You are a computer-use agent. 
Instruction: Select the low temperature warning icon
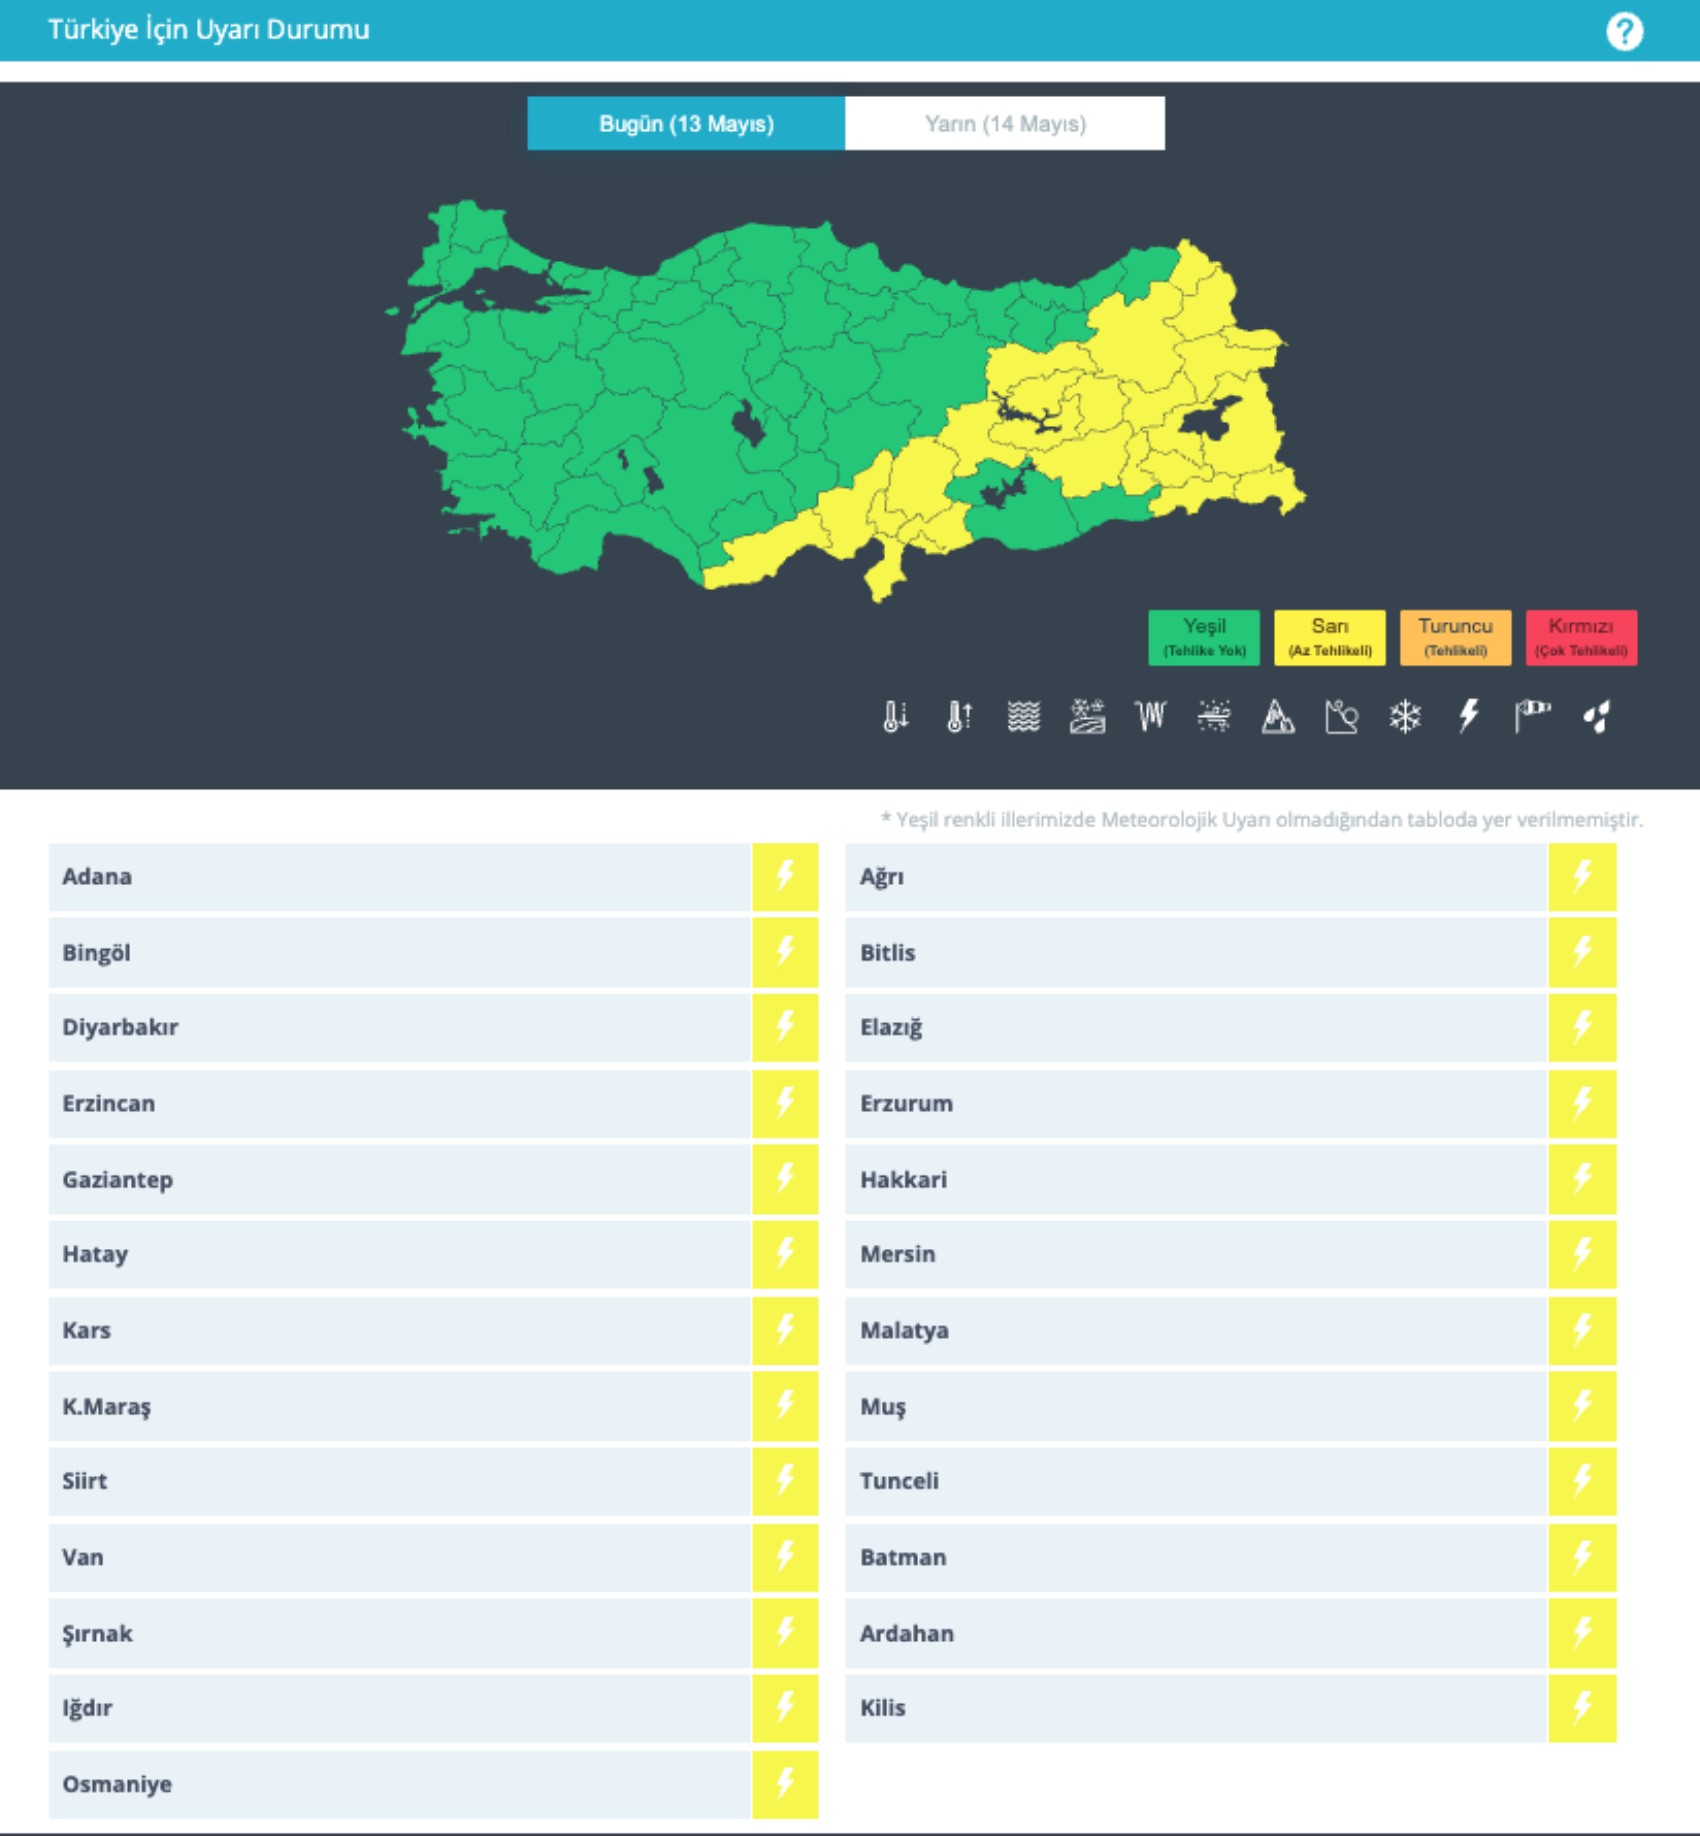point(895,716)
